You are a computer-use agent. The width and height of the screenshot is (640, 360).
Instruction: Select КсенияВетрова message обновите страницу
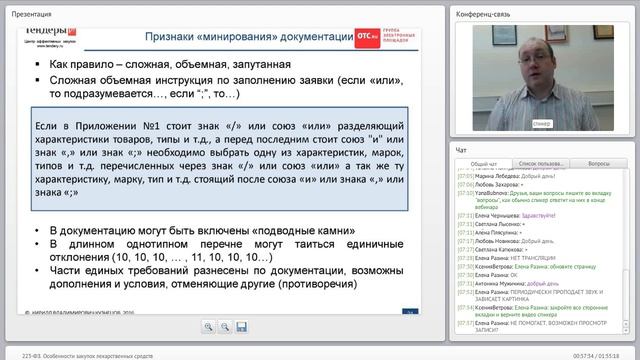(x=527, y=267)
